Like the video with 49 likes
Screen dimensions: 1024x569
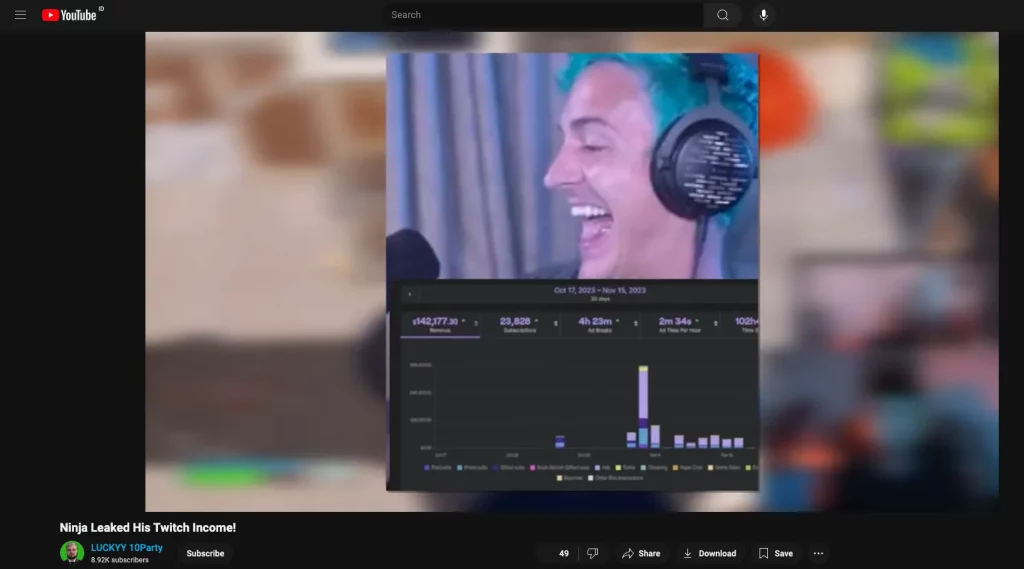click(557, 553)
